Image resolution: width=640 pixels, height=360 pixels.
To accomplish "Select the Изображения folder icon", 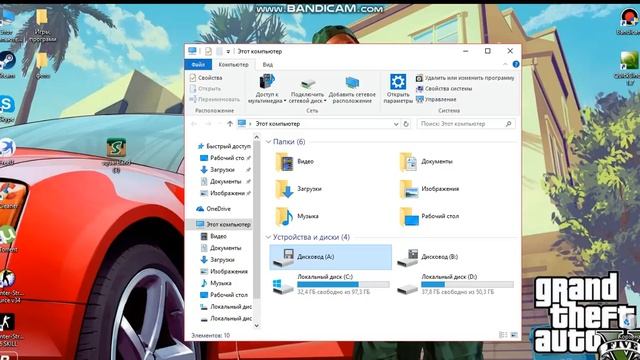I will point(408,189).
